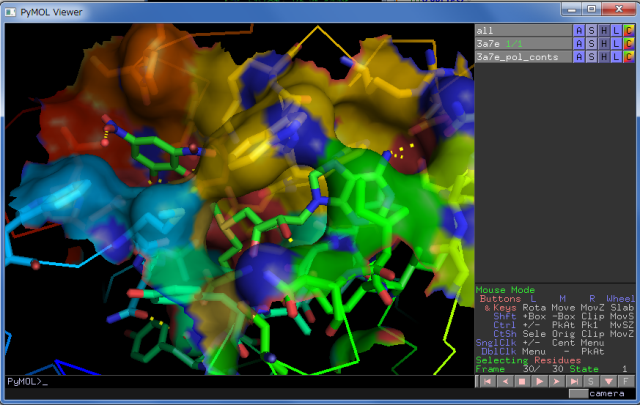The width and height of the screenshot is (640, 405).
Task: Toggle the sequence viewer S button
Action: pyautogui.click(x=590, y=381)
